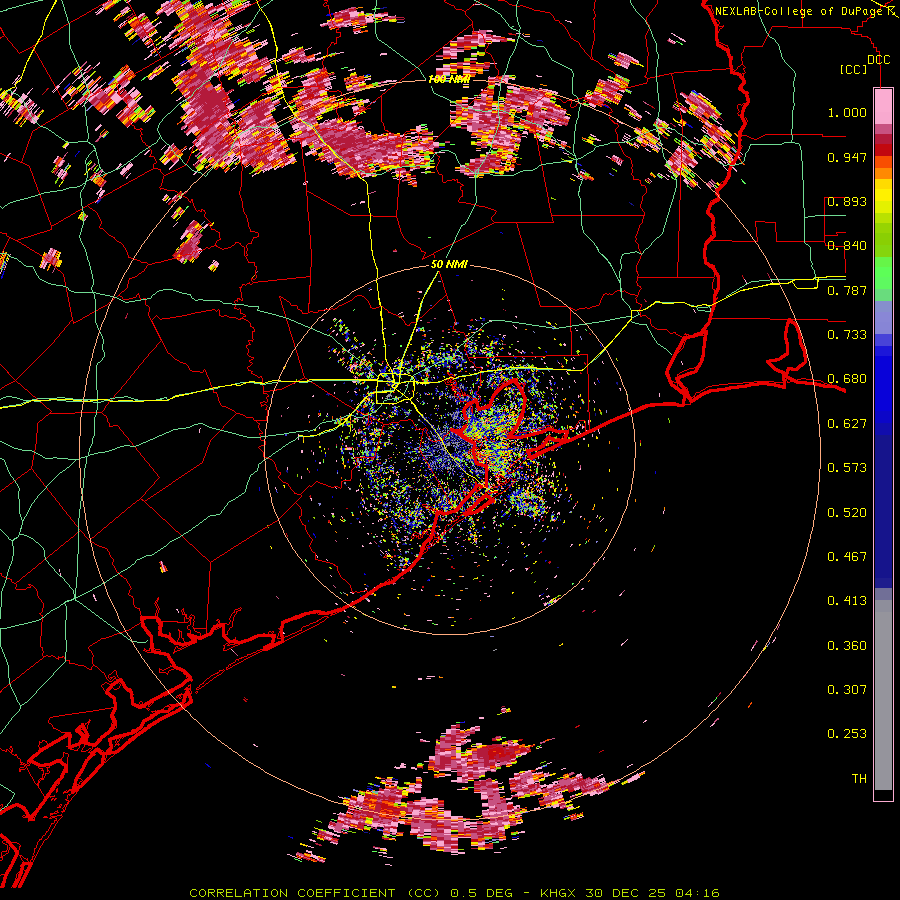This screenshot has width=900, height=900.
Task: Click the "0.5 DEG" elevation text in the caption
Action: click(484, 893)
